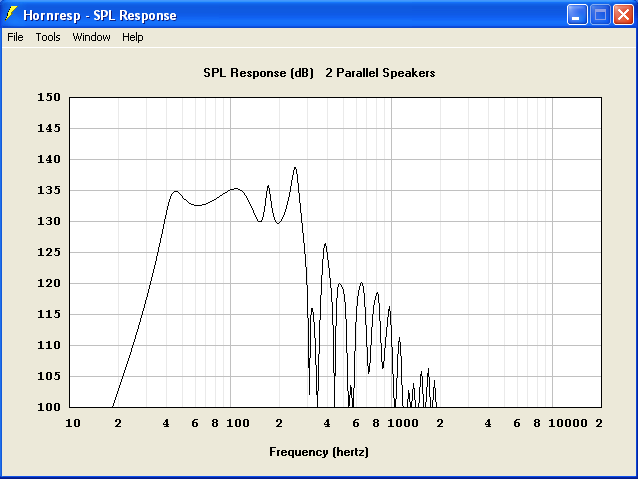Click the 130 dB axis label
This screenshot has width=638, height=479.
tap(49, 221)
